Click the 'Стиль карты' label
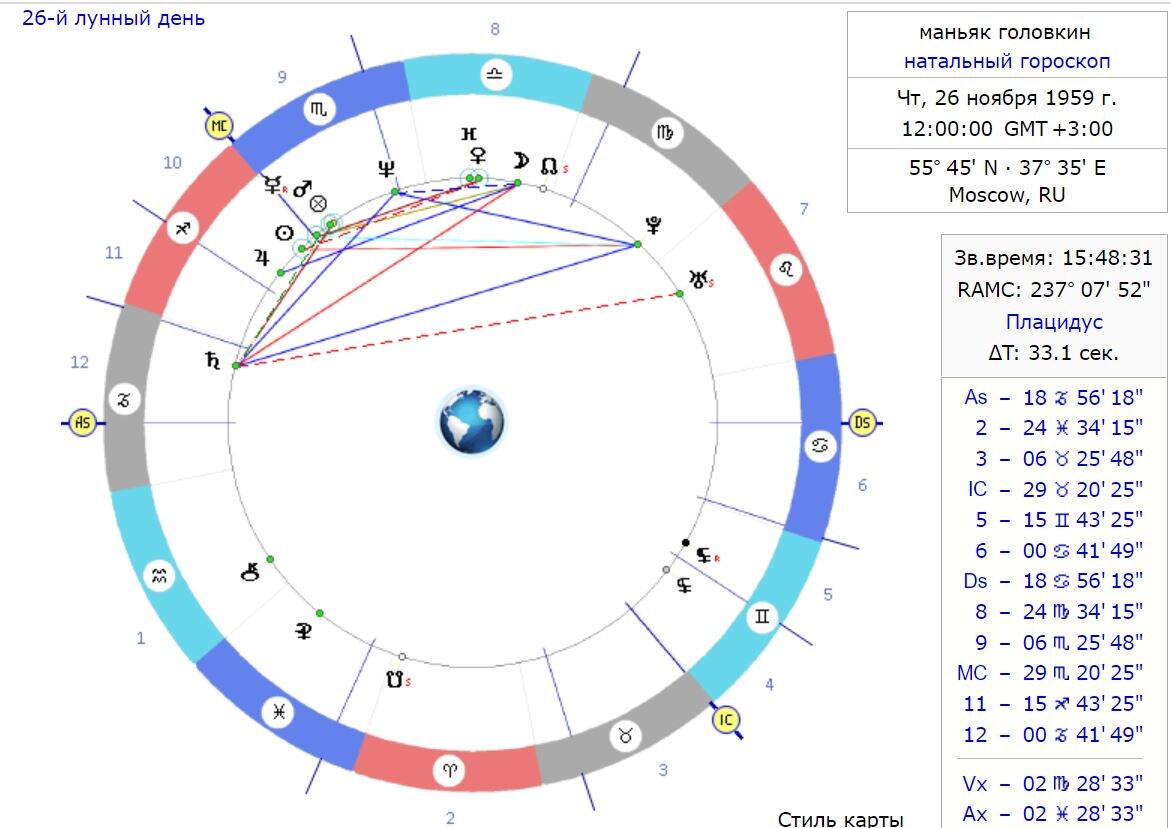 pos(840,819)
